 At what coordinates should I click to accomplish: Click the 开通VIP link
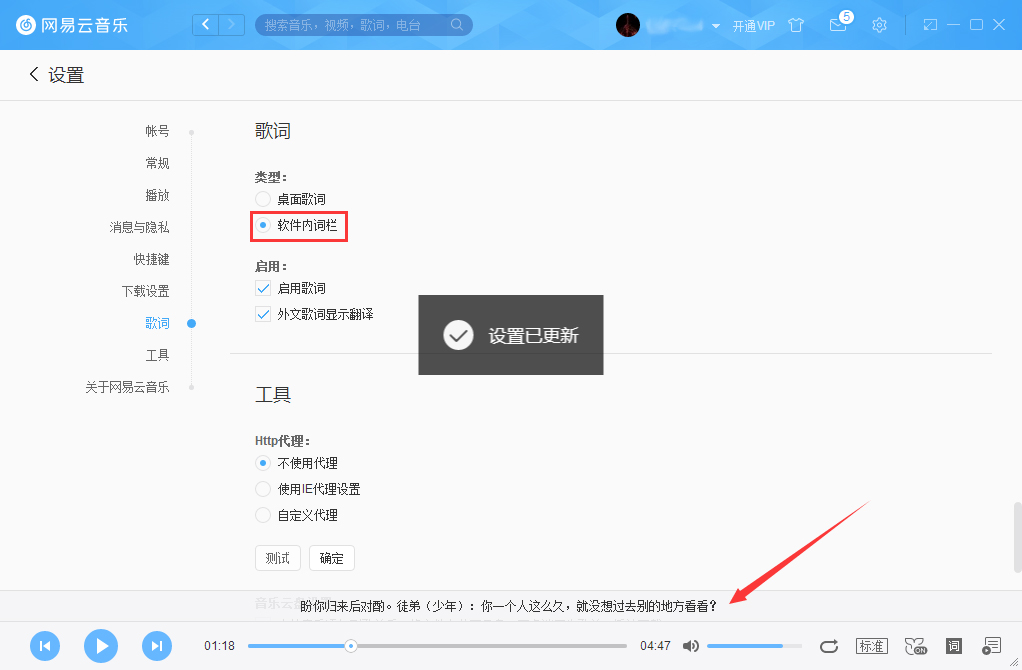pos(753,25)
